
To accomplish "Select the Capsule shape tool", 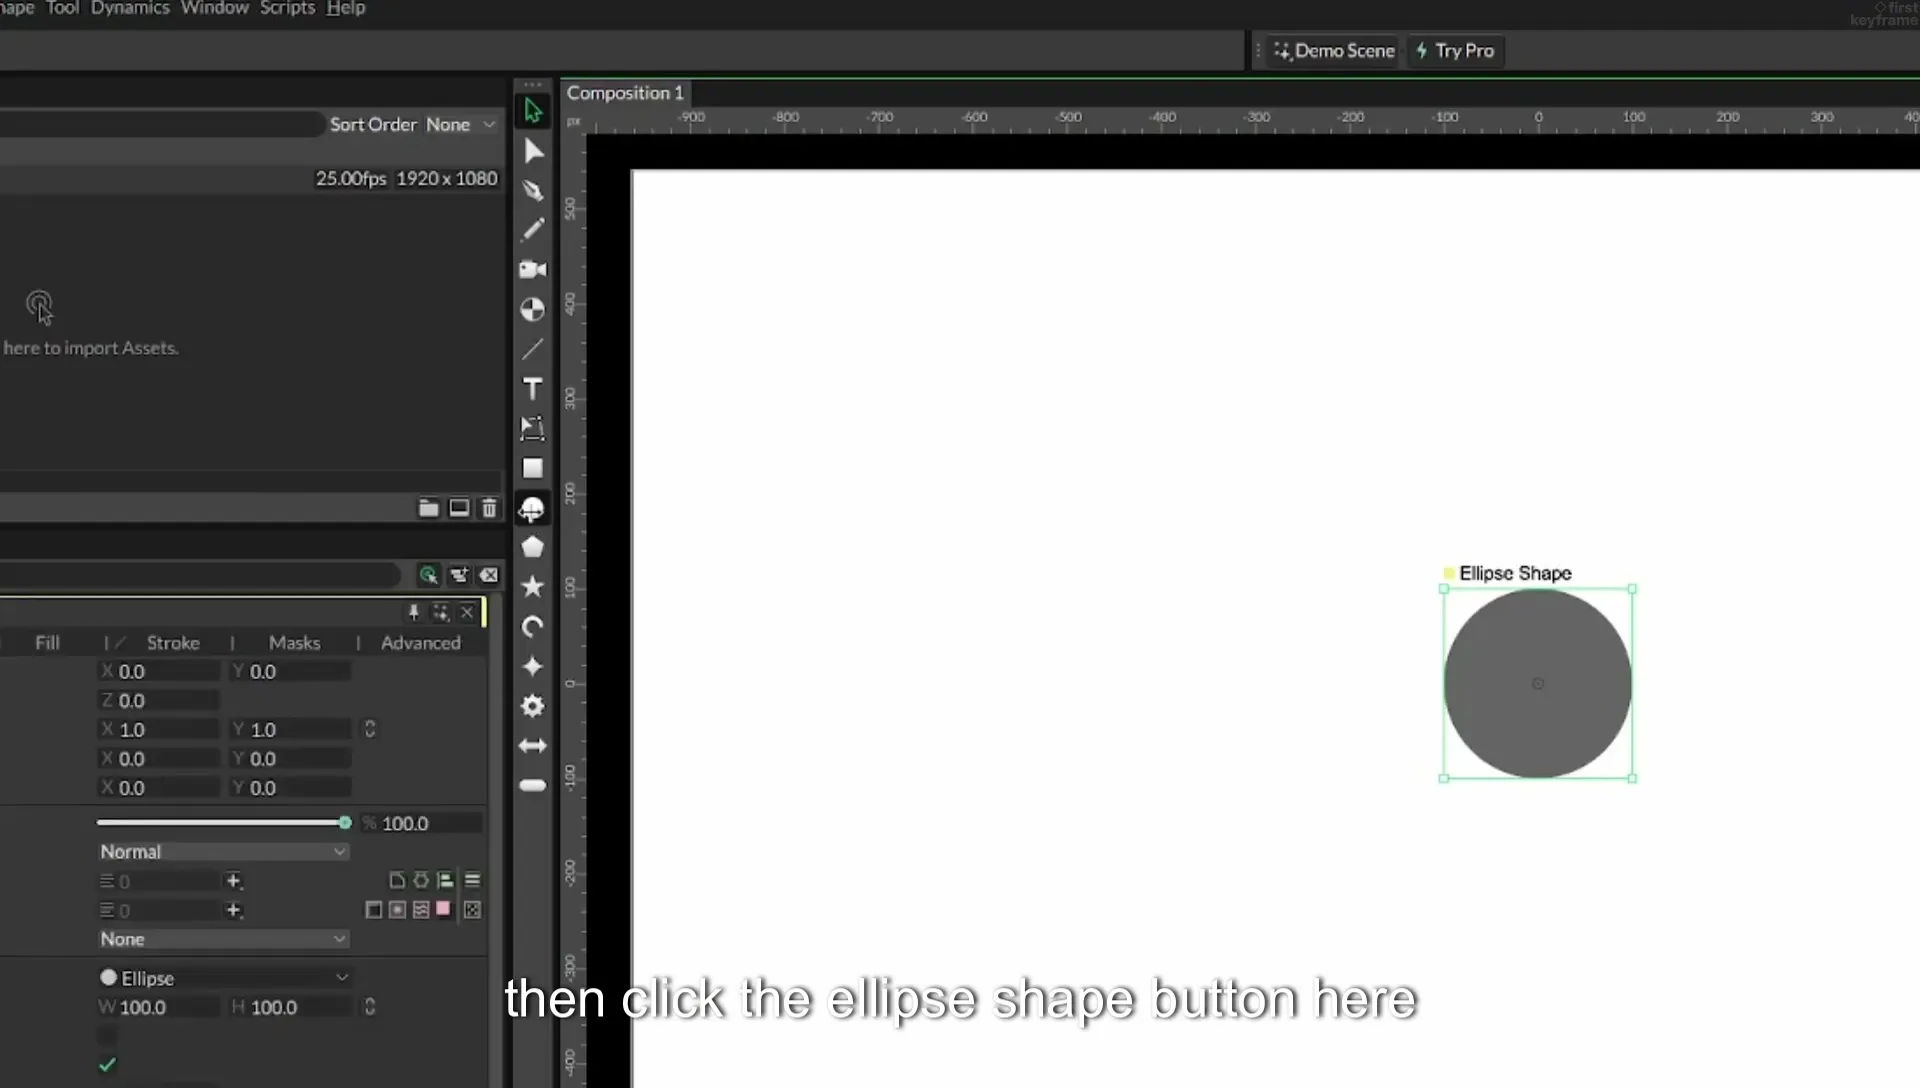I will 533,786.
